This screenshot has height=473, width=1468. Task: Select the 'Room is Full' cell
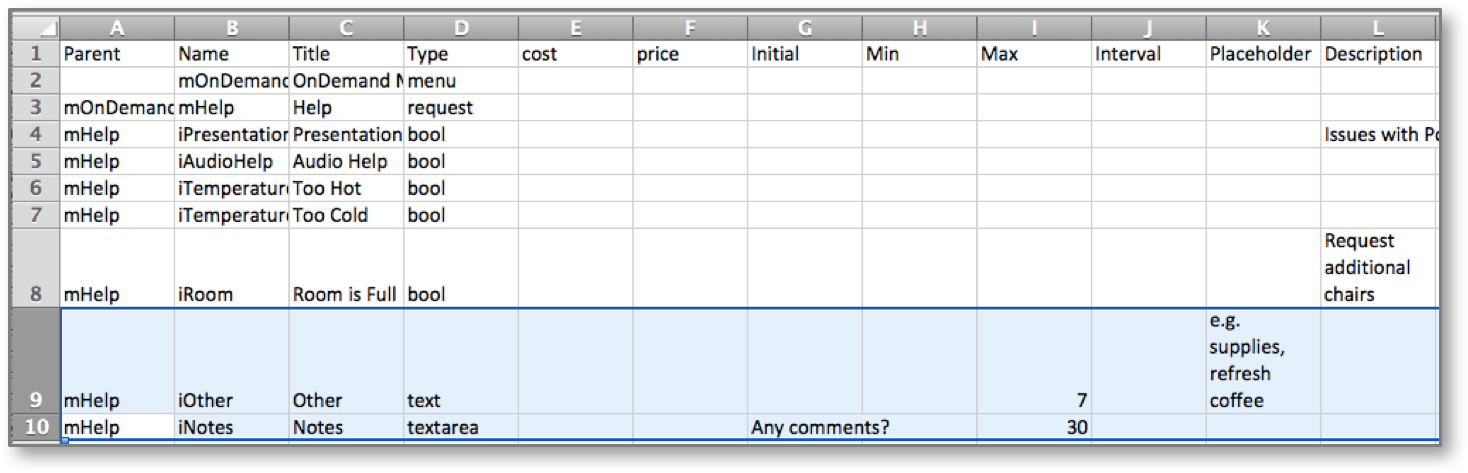pyautogui.click(x=347, y=268)
